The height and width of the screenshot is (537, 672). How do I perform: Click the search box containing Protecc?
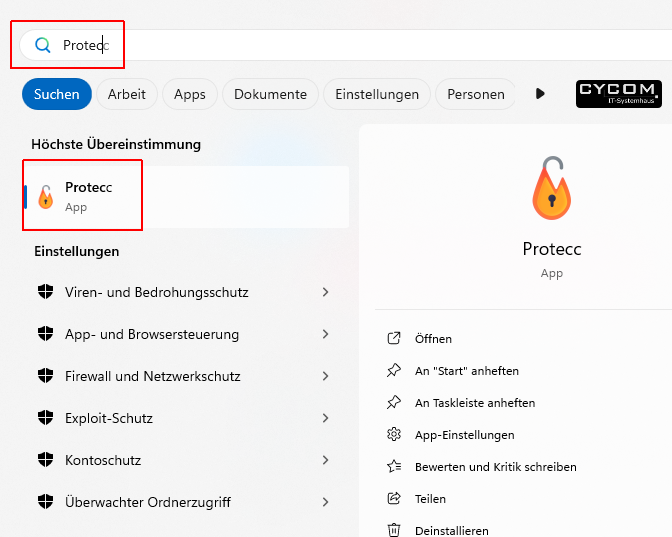[345, 45]
